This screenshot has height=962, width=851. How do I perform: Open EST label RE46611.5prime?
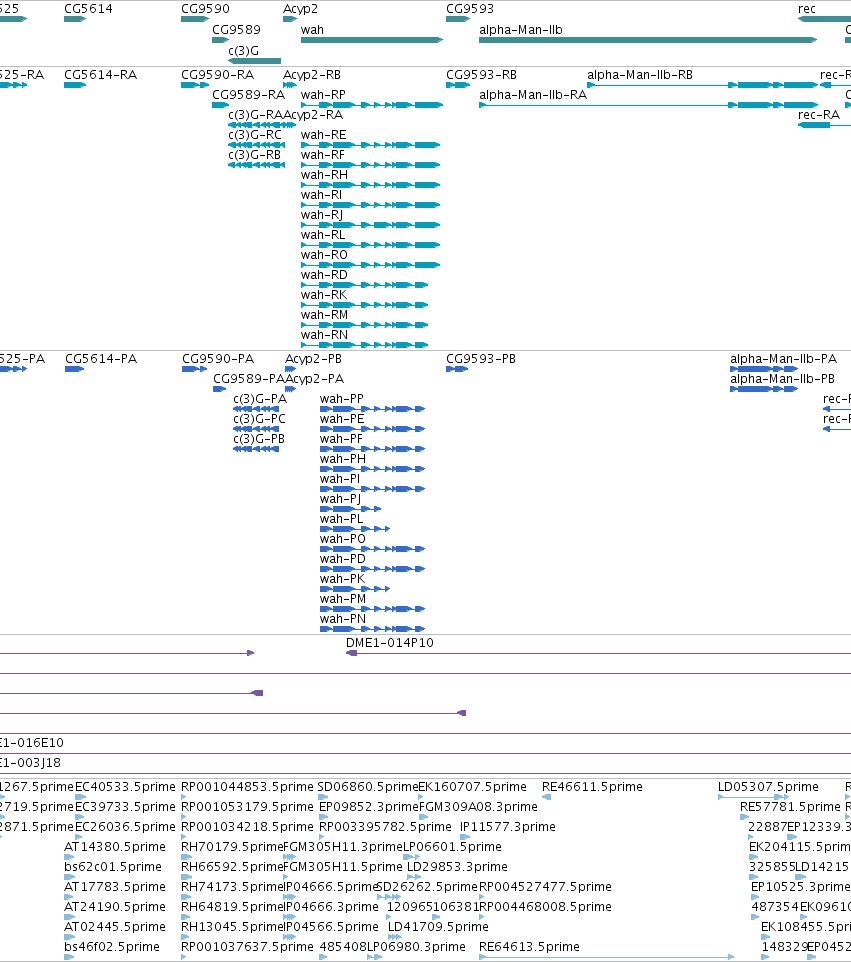(592, 787)
